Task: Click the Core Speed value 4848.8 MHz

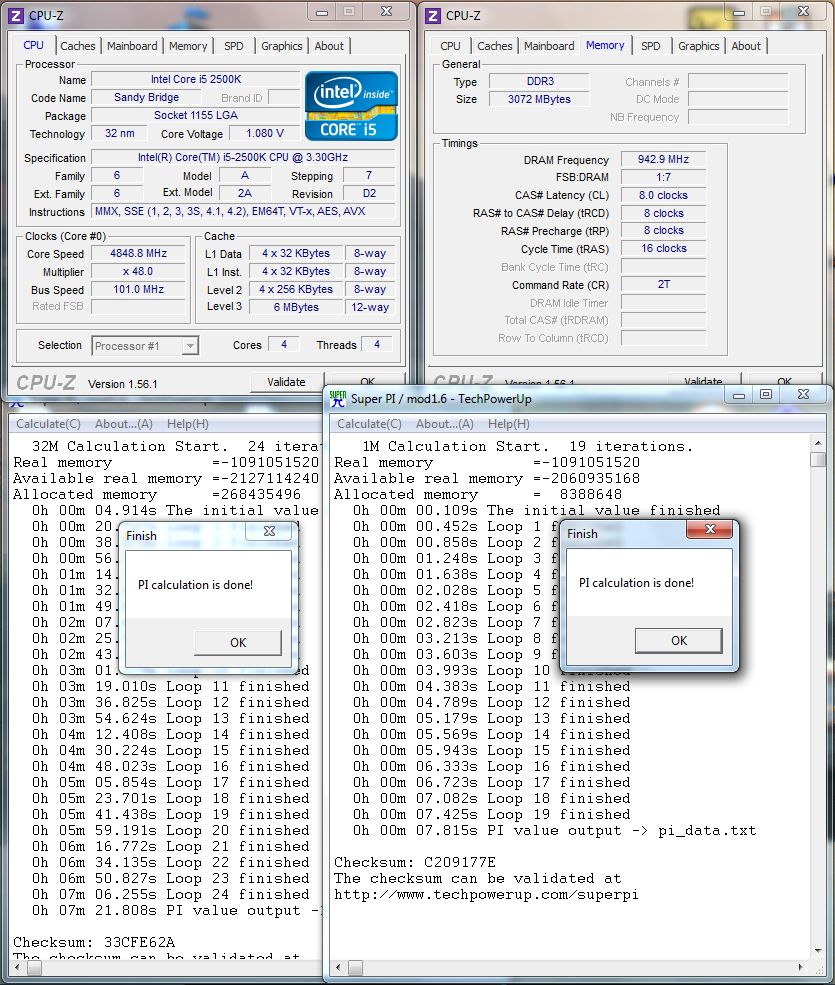Action: coord(139,253)
